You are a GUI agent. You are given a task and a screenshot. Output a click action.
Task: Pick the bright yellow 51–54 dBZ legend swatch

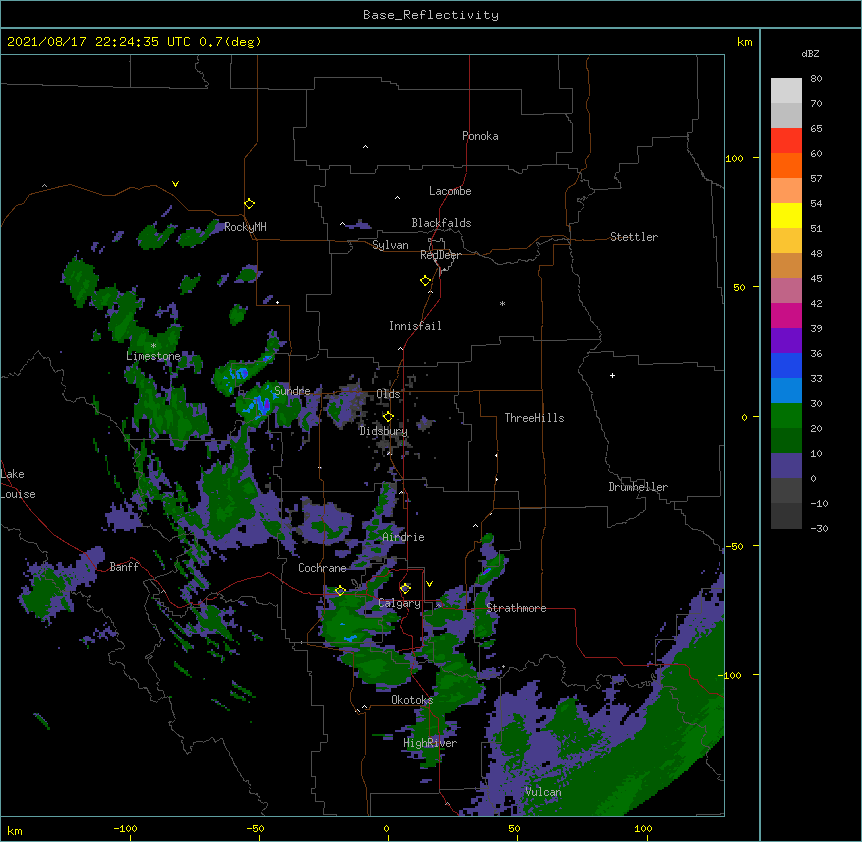click(786, 215)
